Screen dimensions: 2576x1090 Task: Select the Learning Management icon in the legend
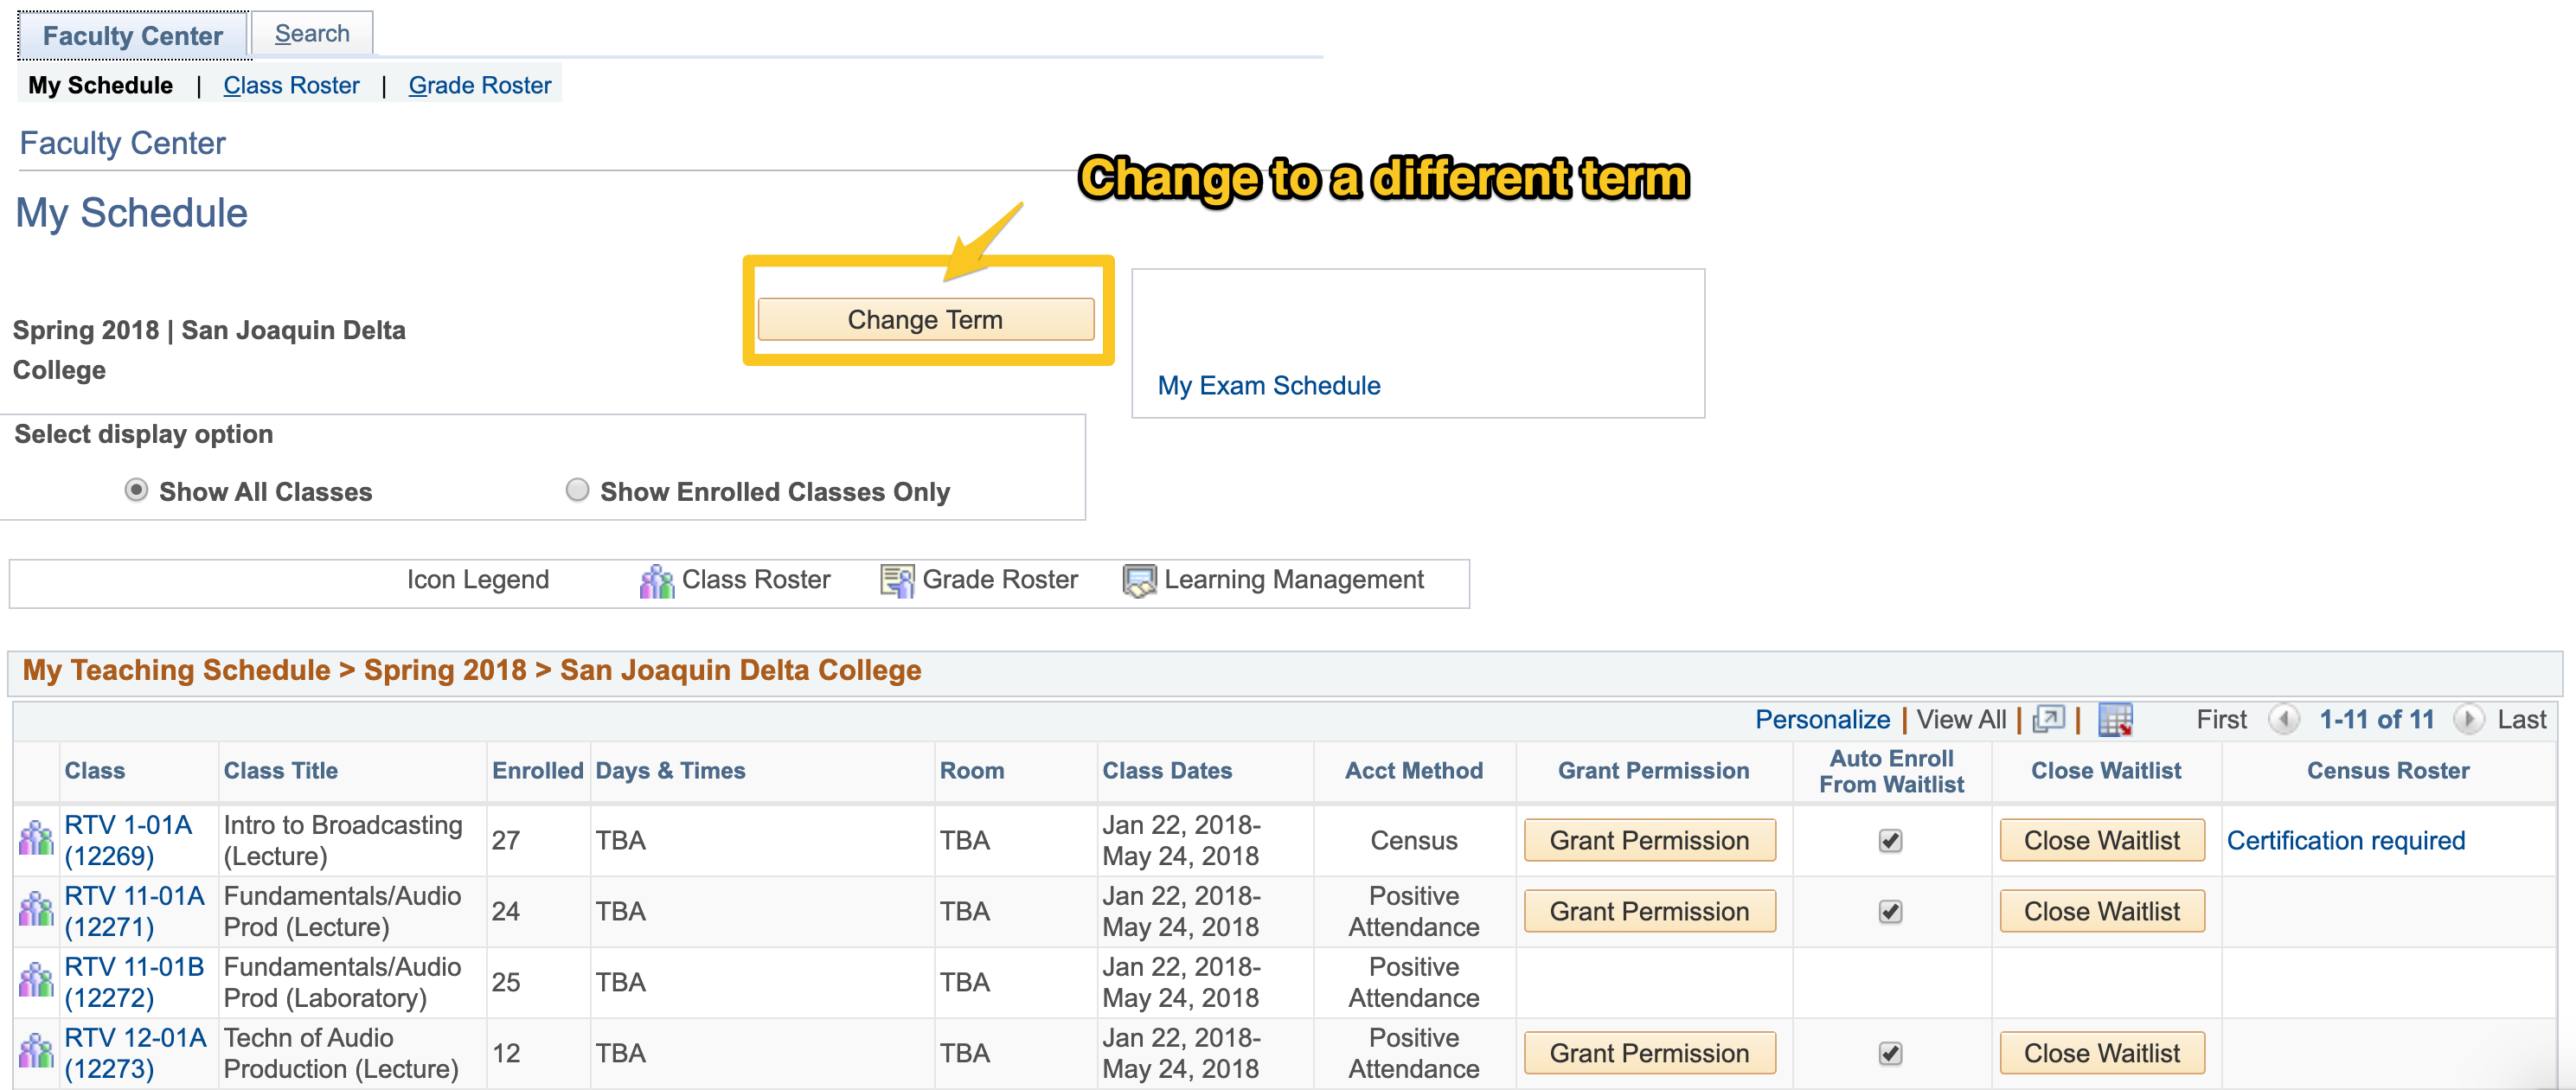[x=1138, y=580]
